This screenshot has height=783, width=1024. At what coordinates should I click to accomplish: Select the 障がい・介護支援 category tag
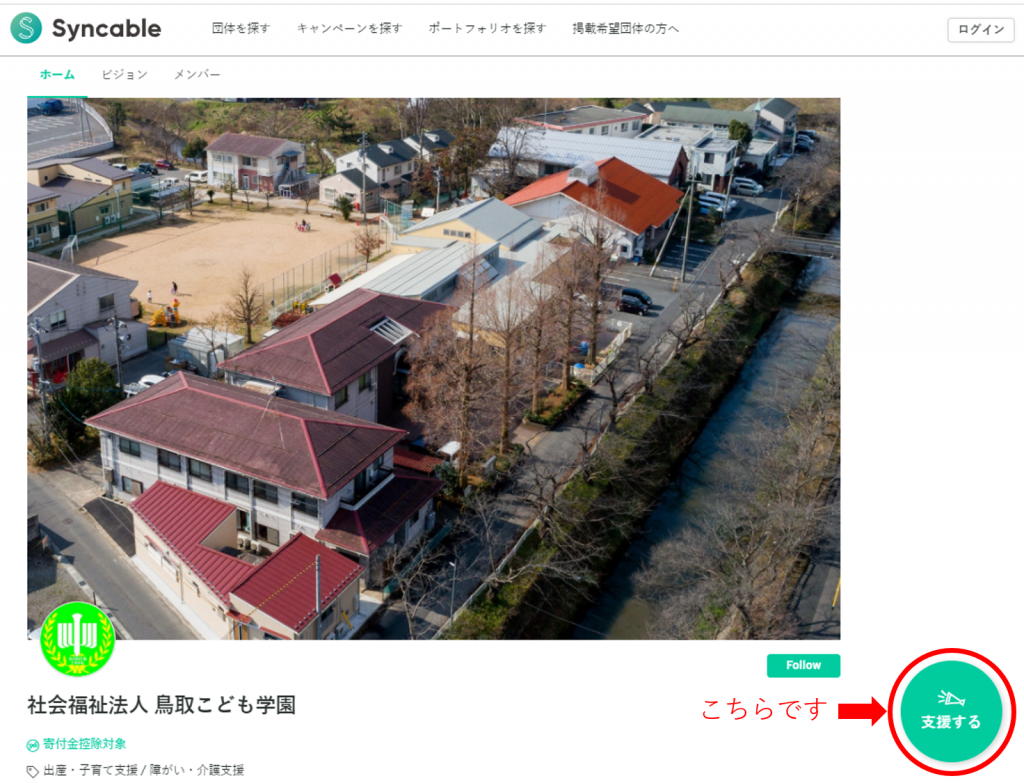coord(197,771)
